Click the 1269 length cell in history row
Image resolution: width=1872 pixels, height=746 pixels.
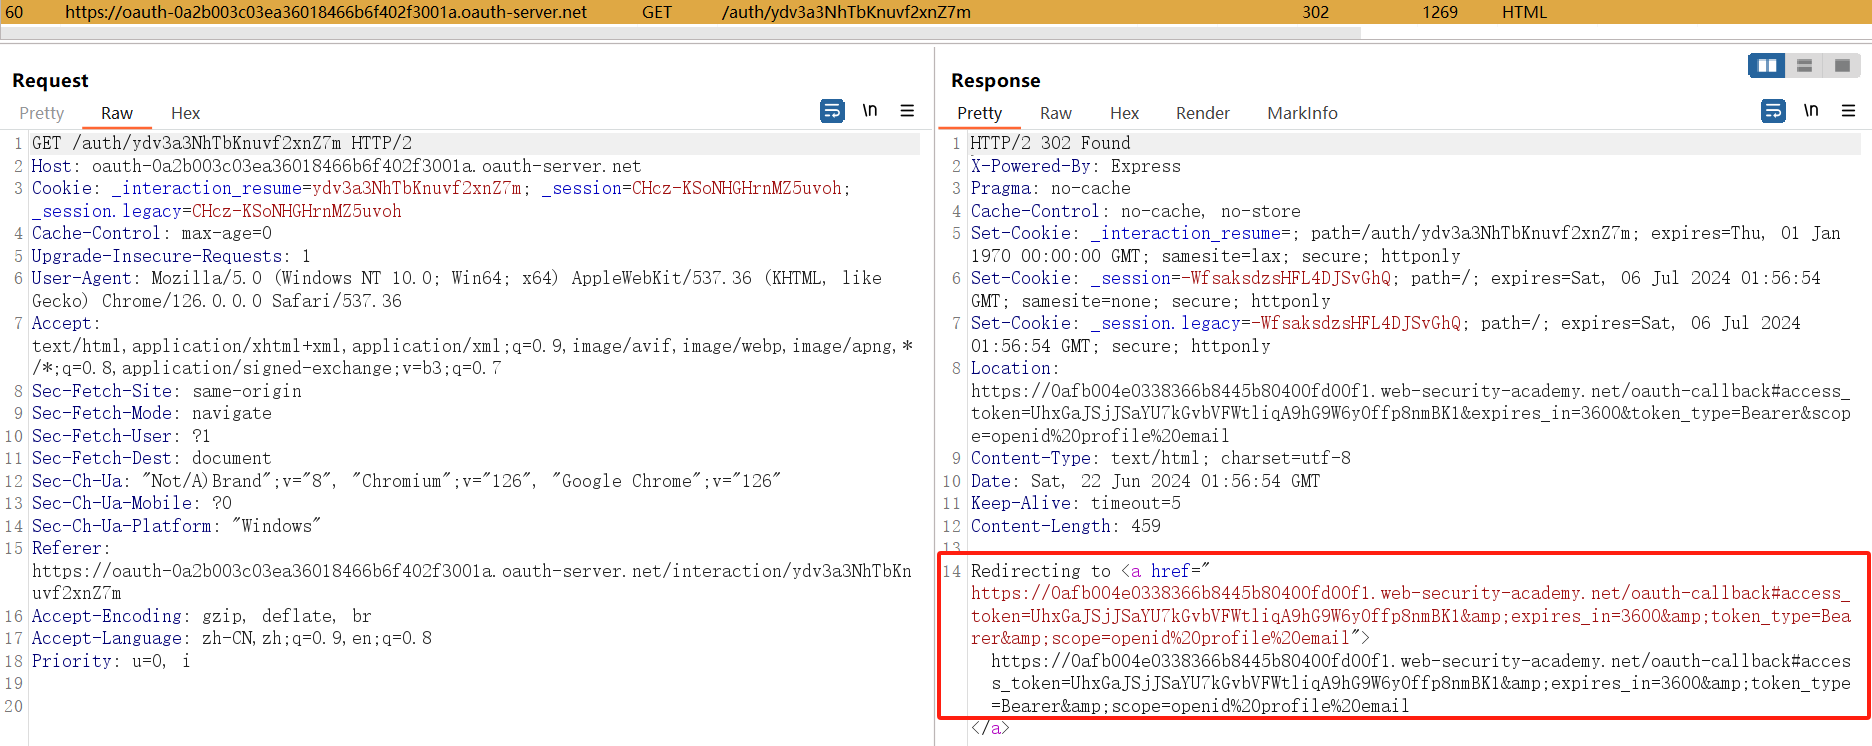1440,12
